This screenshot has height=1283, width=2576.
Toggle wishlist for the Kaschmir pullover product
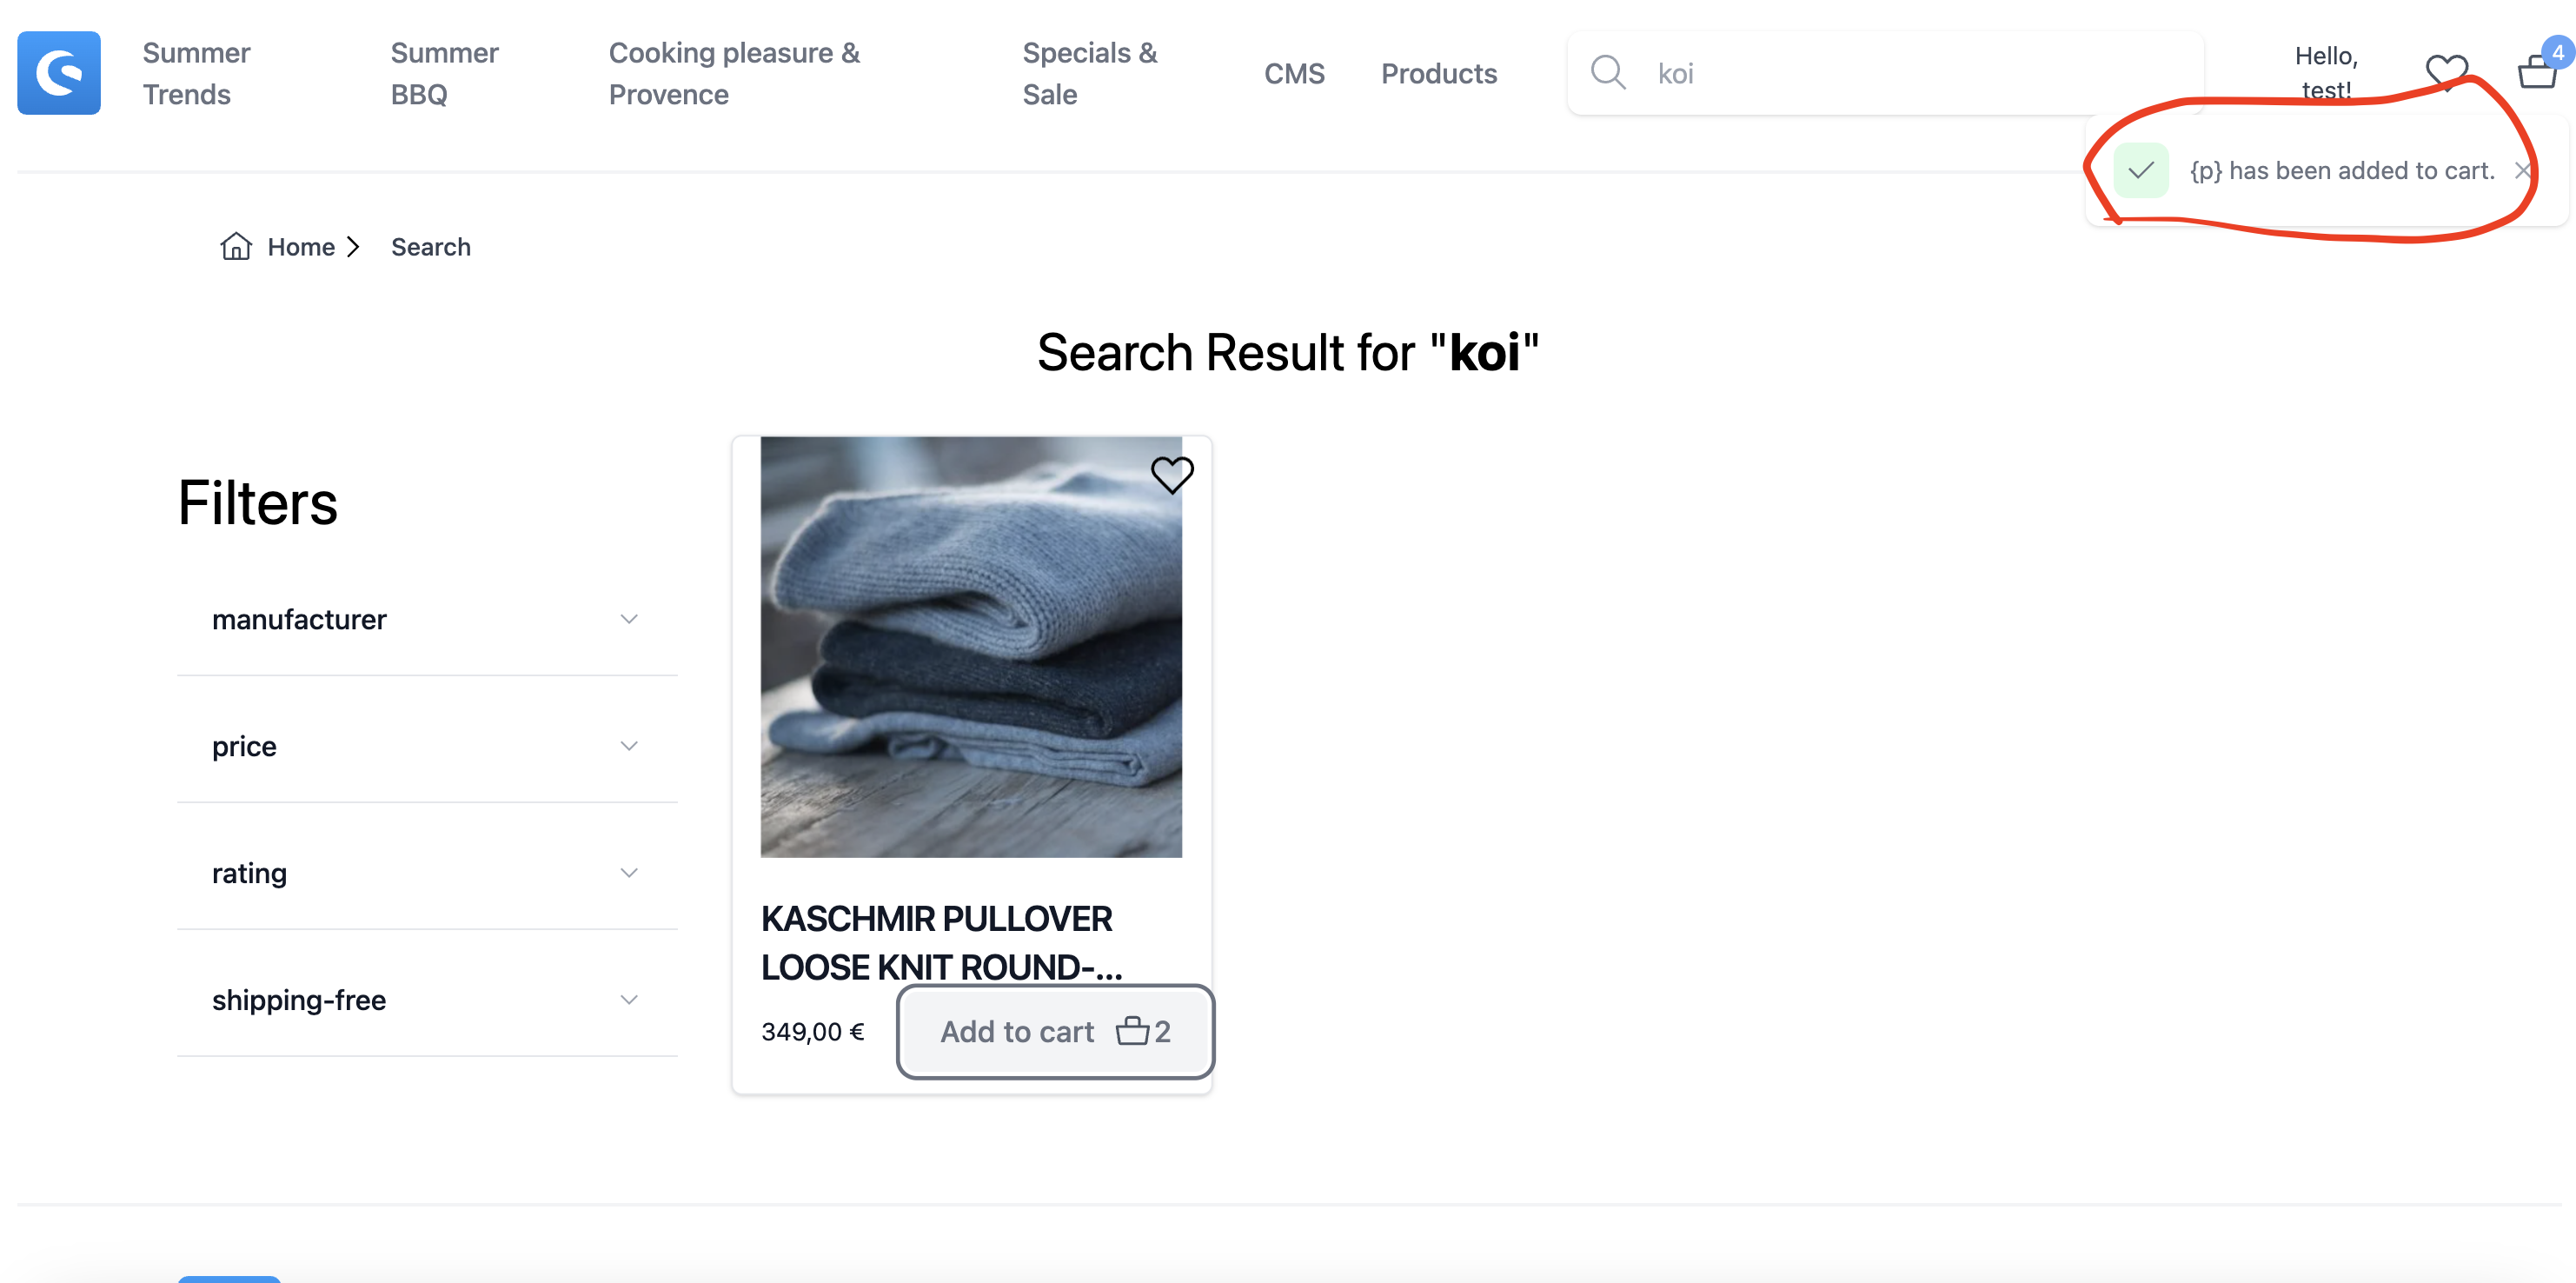(x=1172, y=475)
